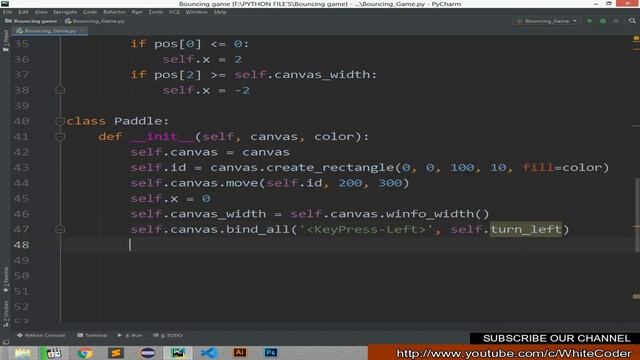Open the Navigate menu
The image size is (640, 360).
tap(65, 12)
